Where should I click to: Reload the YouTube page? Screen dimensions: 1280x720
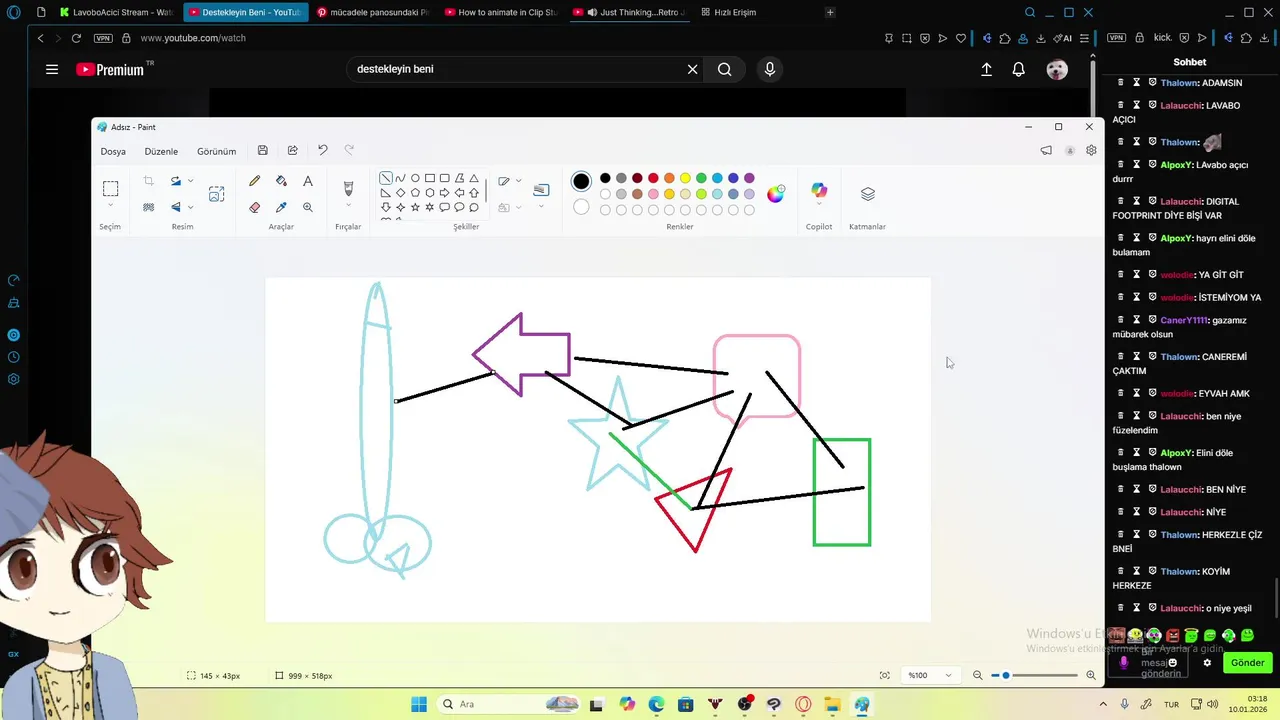click(76, 38)
